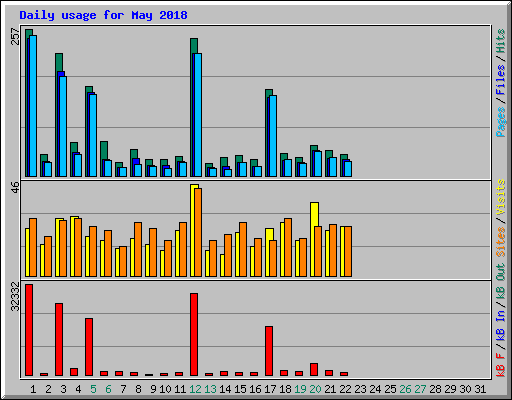
Task: Click the day 12 green hits bar
Action: coord(194,45)
